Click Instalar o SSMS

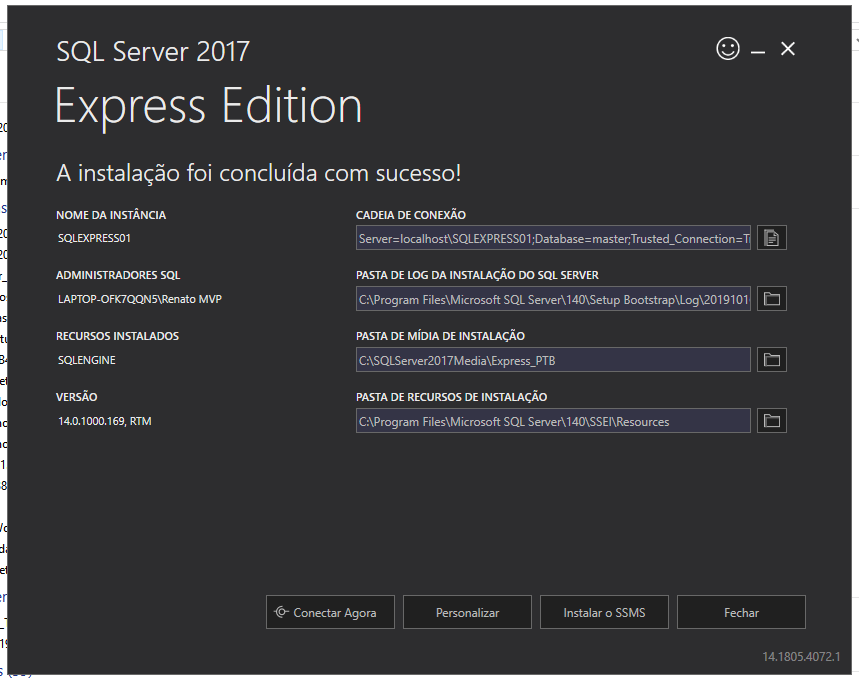click(x=604, y=612)
